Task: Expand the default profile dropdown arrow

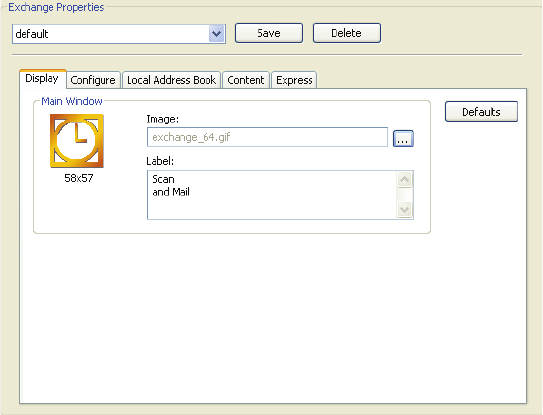Action: [x=217, y=34]
